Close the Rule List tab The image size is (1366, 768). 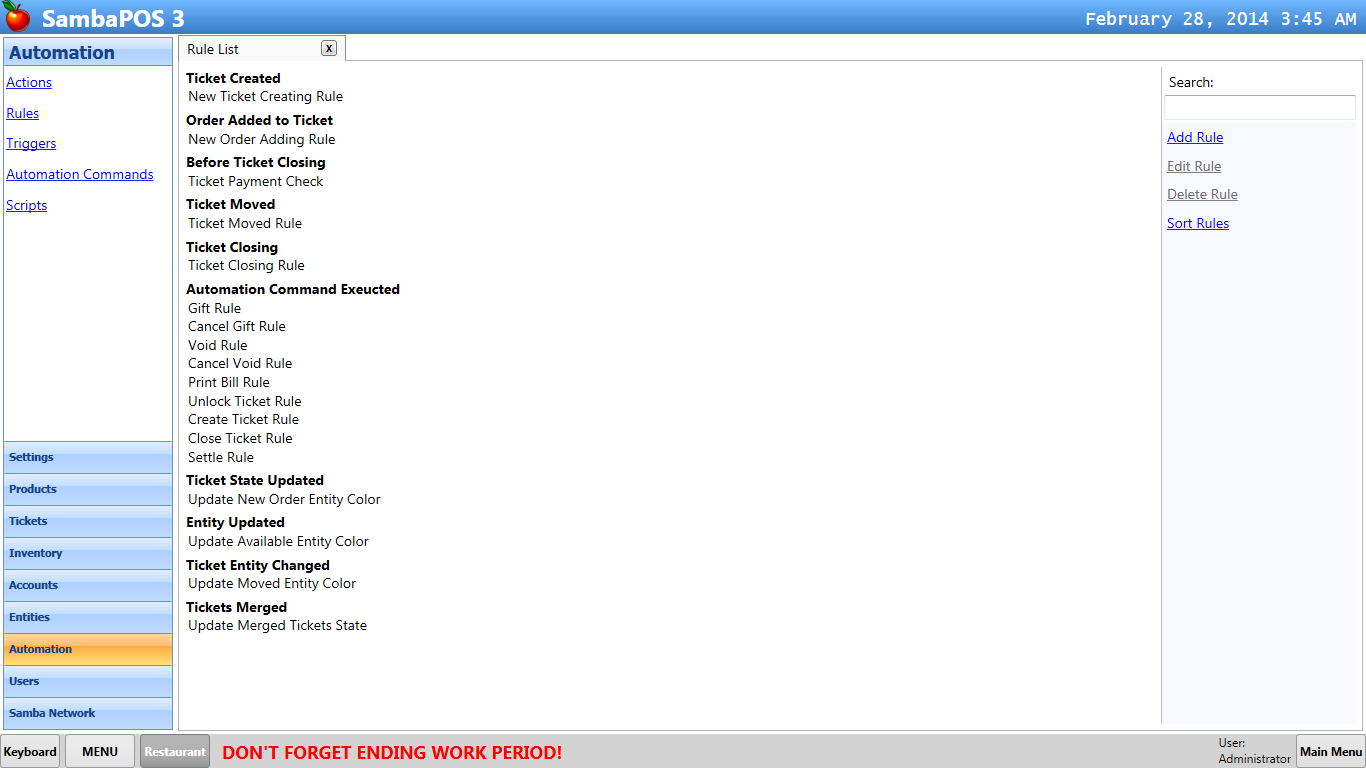(x=329, y=48)
